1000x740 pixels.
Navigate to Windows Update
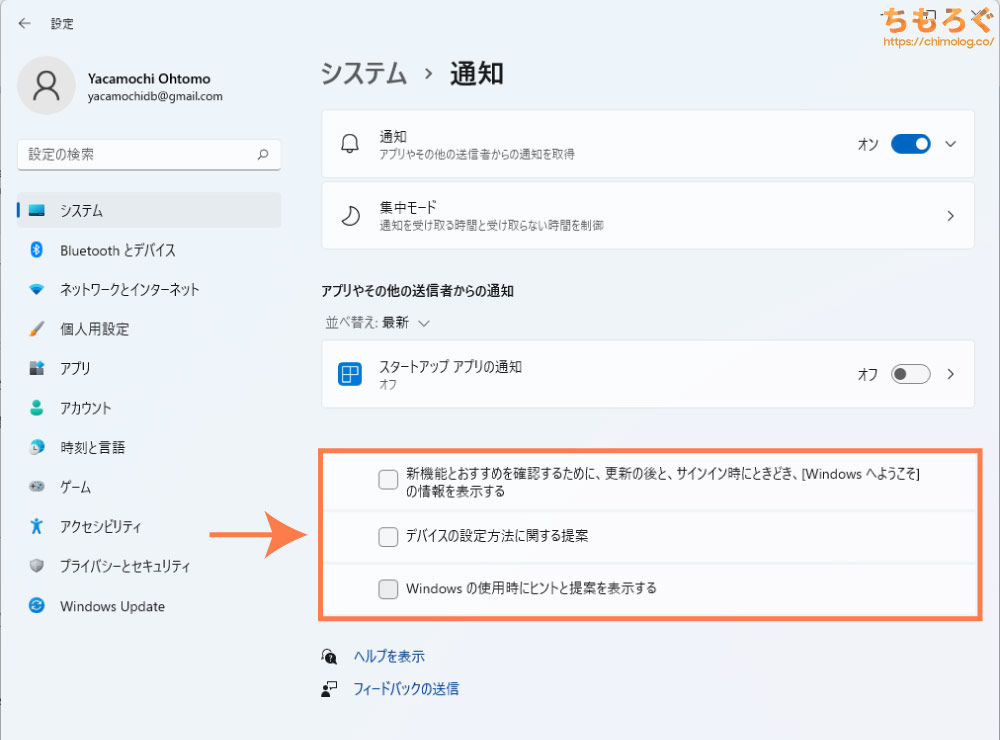149,605
